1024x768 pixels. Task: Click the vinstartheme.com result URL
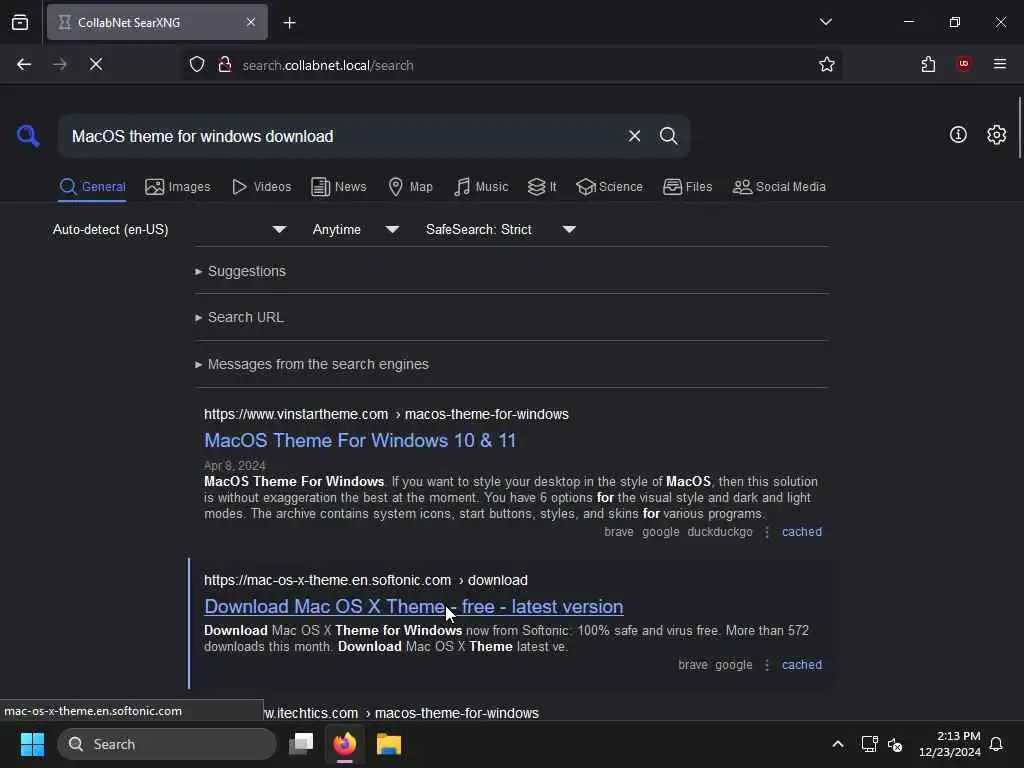(386, 414)
